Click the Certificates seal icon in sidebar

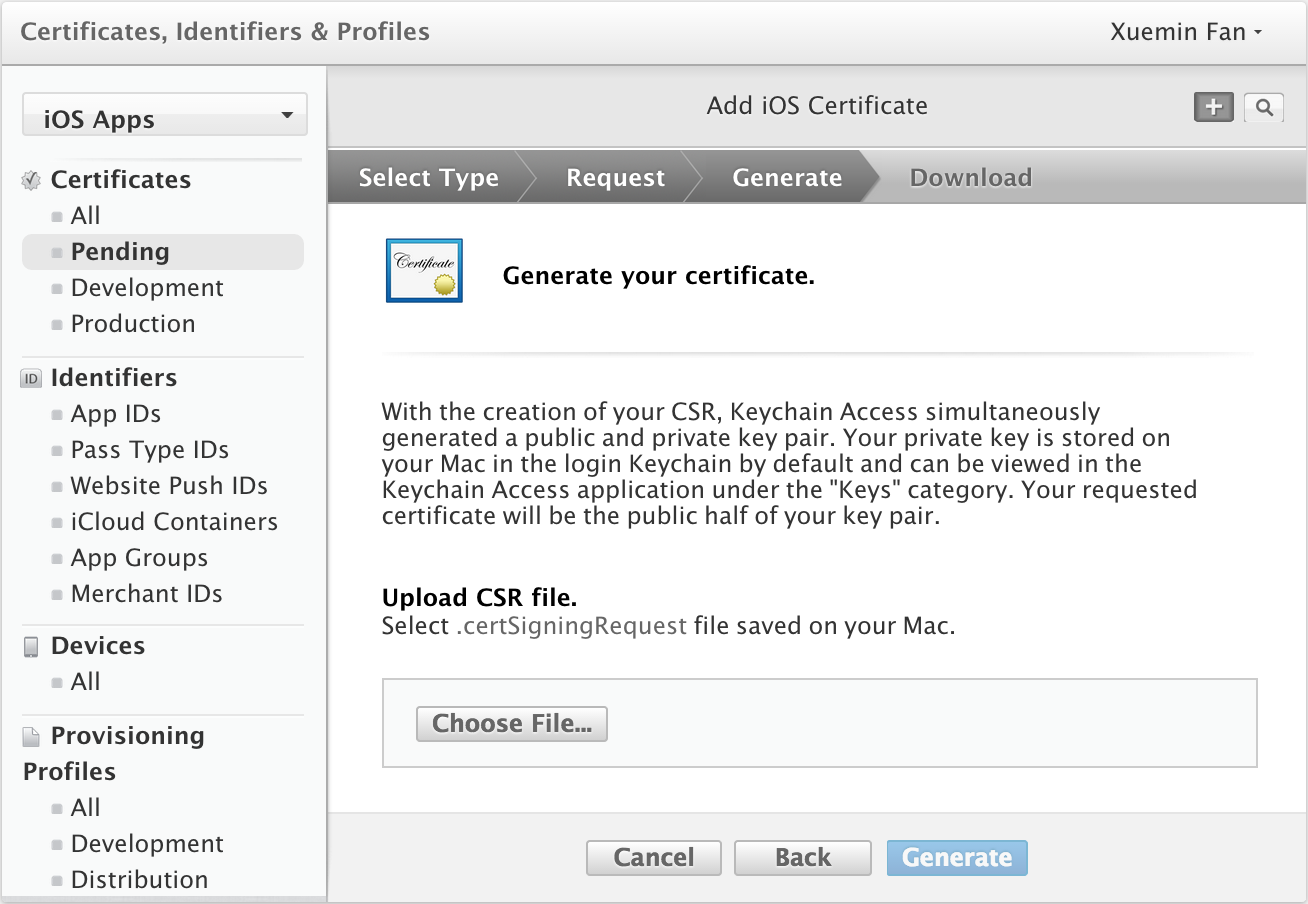coord(32,180)
